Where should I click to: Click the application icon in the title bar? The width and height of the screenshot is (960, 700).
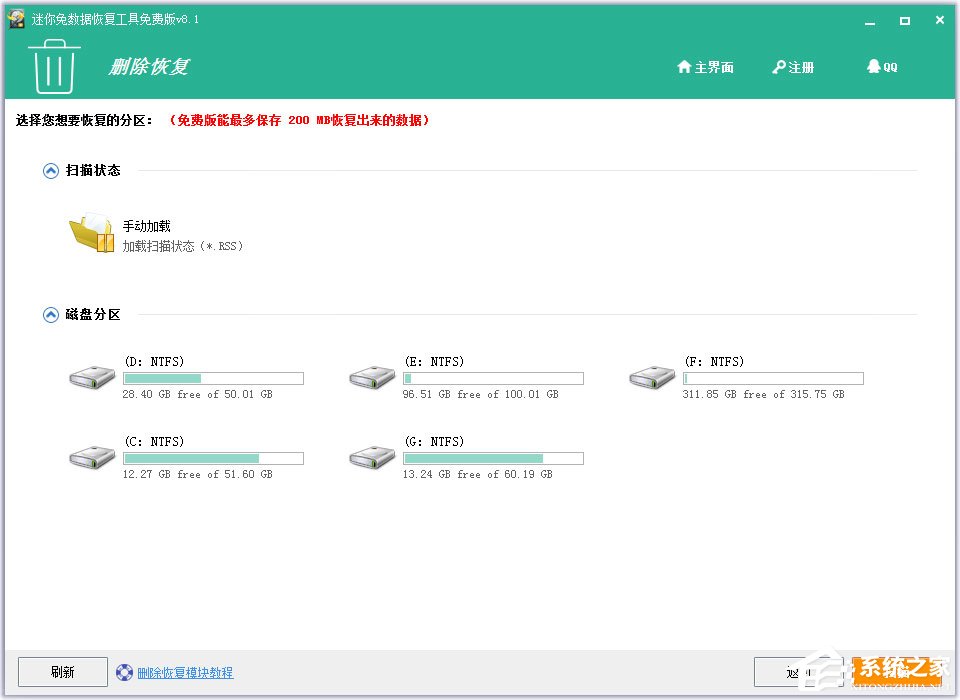click(x=16, y=18)
